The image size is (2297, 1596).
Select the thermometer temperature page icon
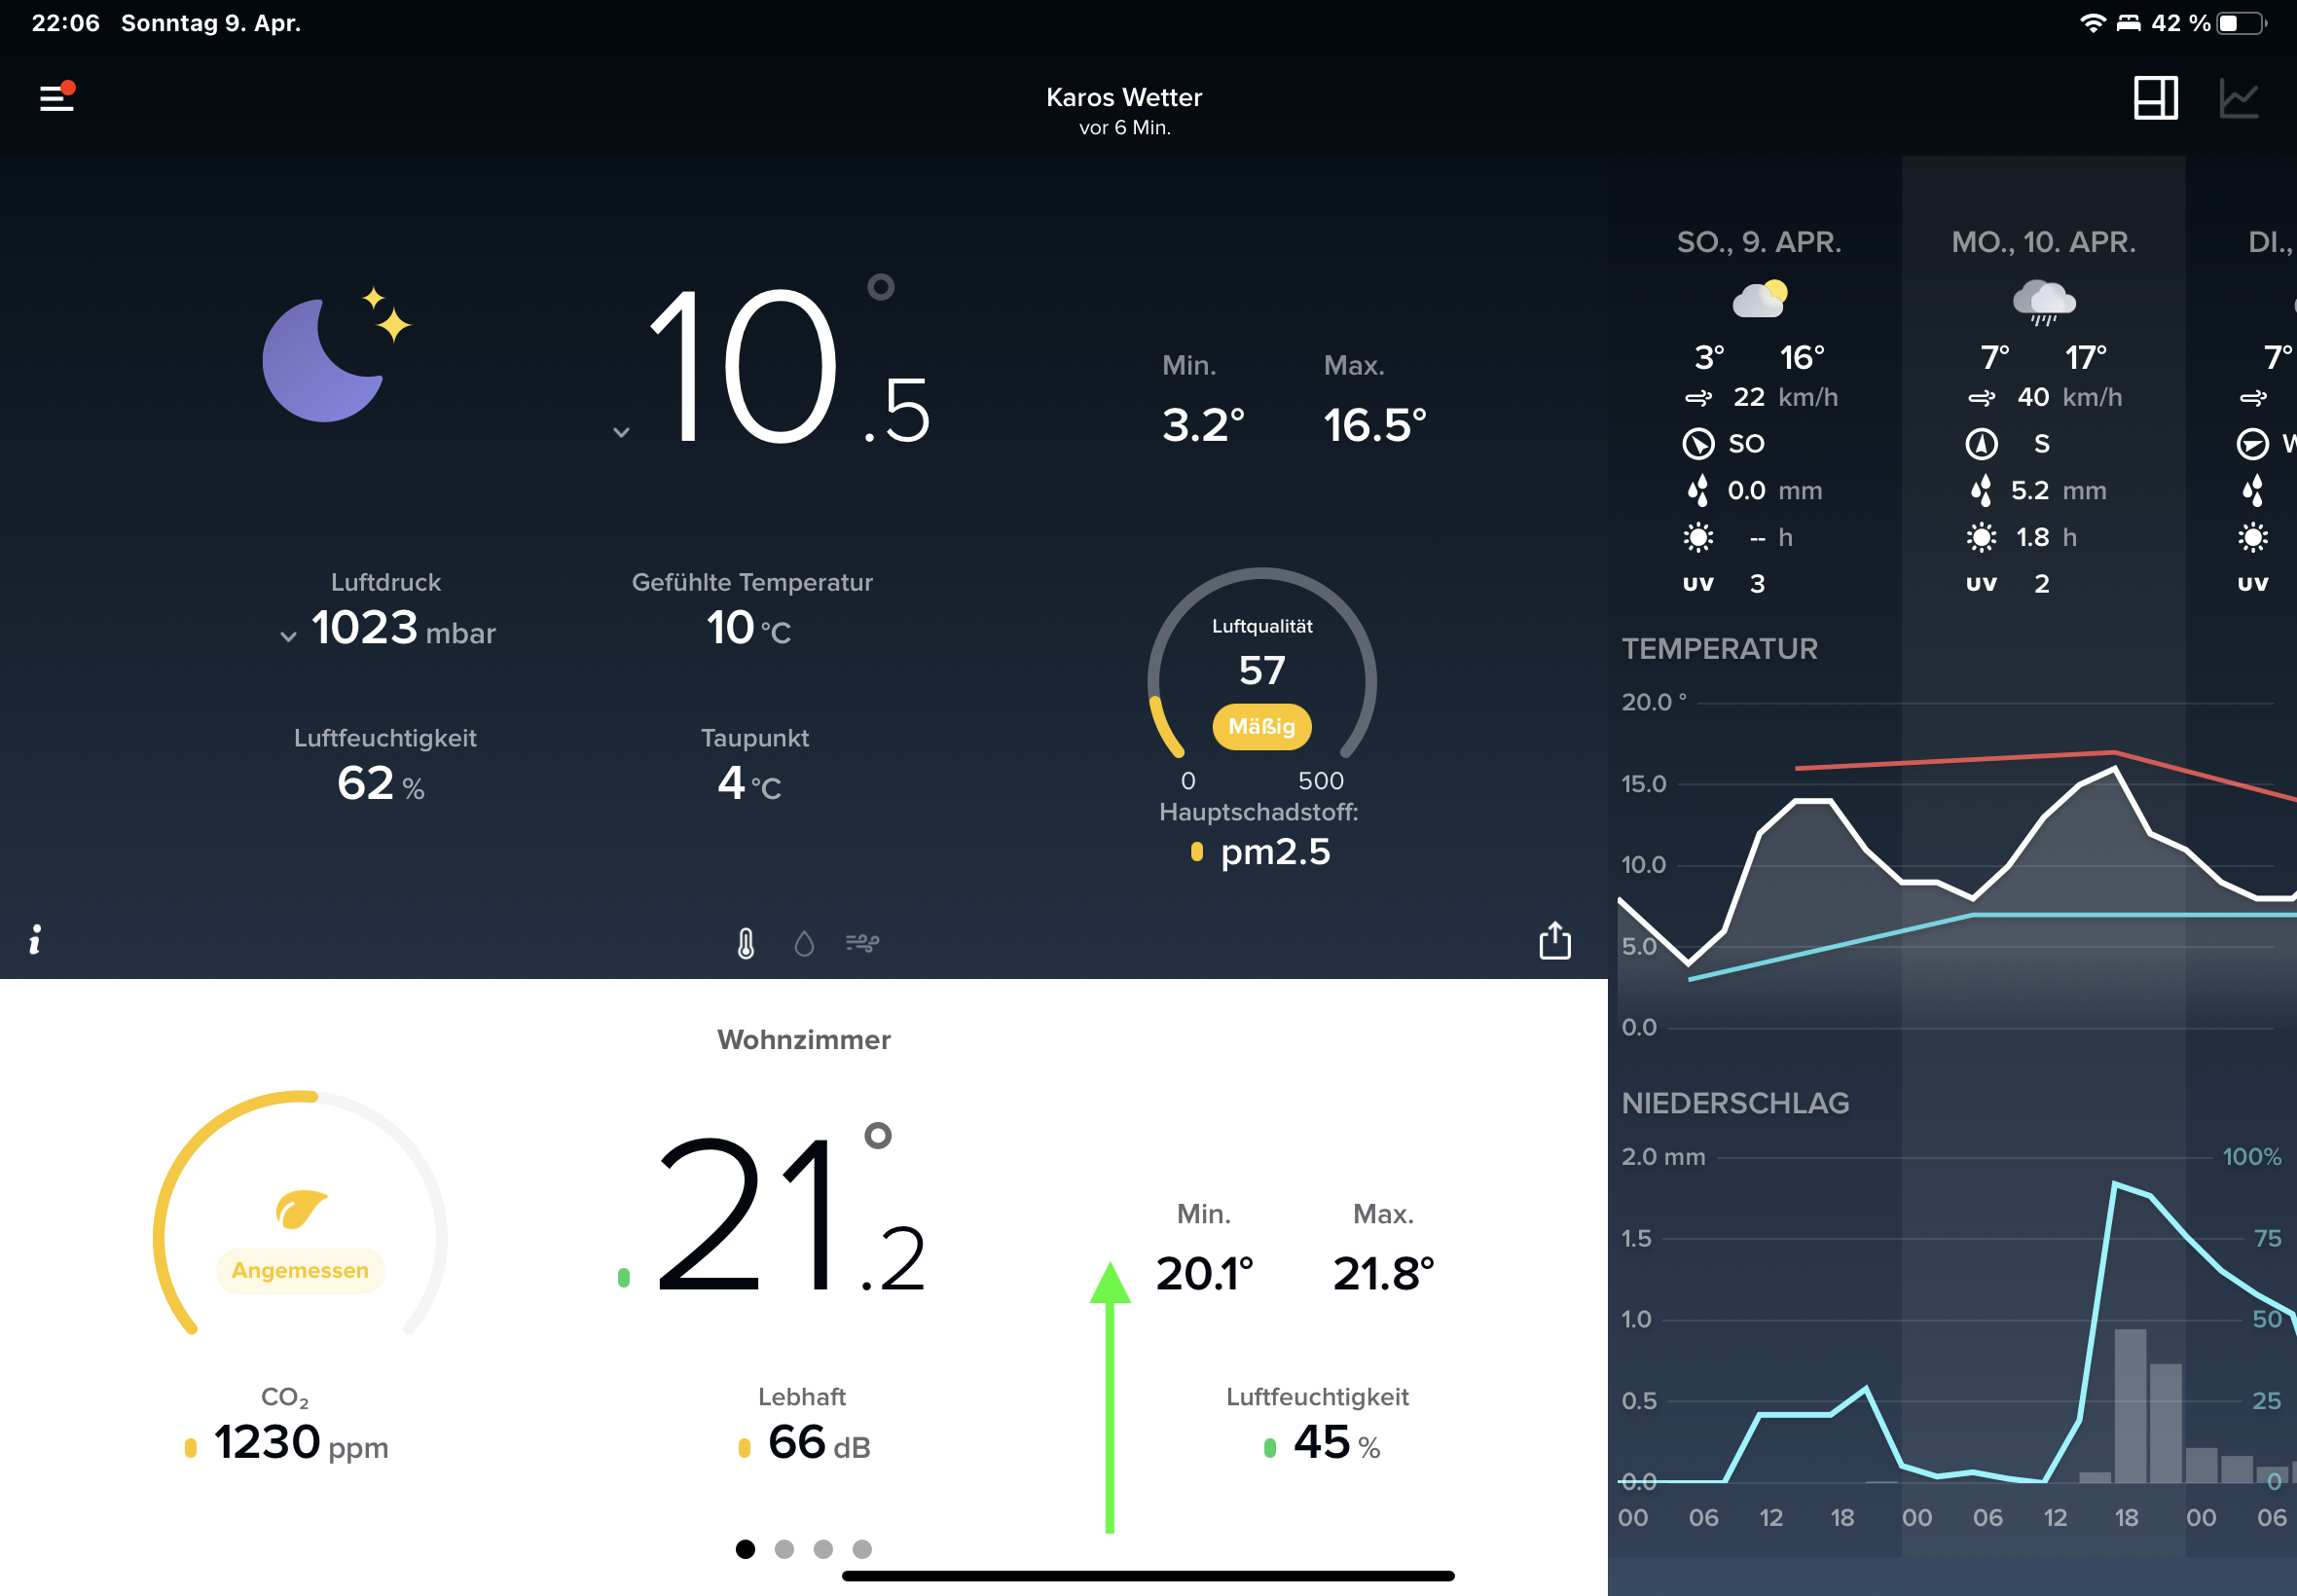point(746,943)
